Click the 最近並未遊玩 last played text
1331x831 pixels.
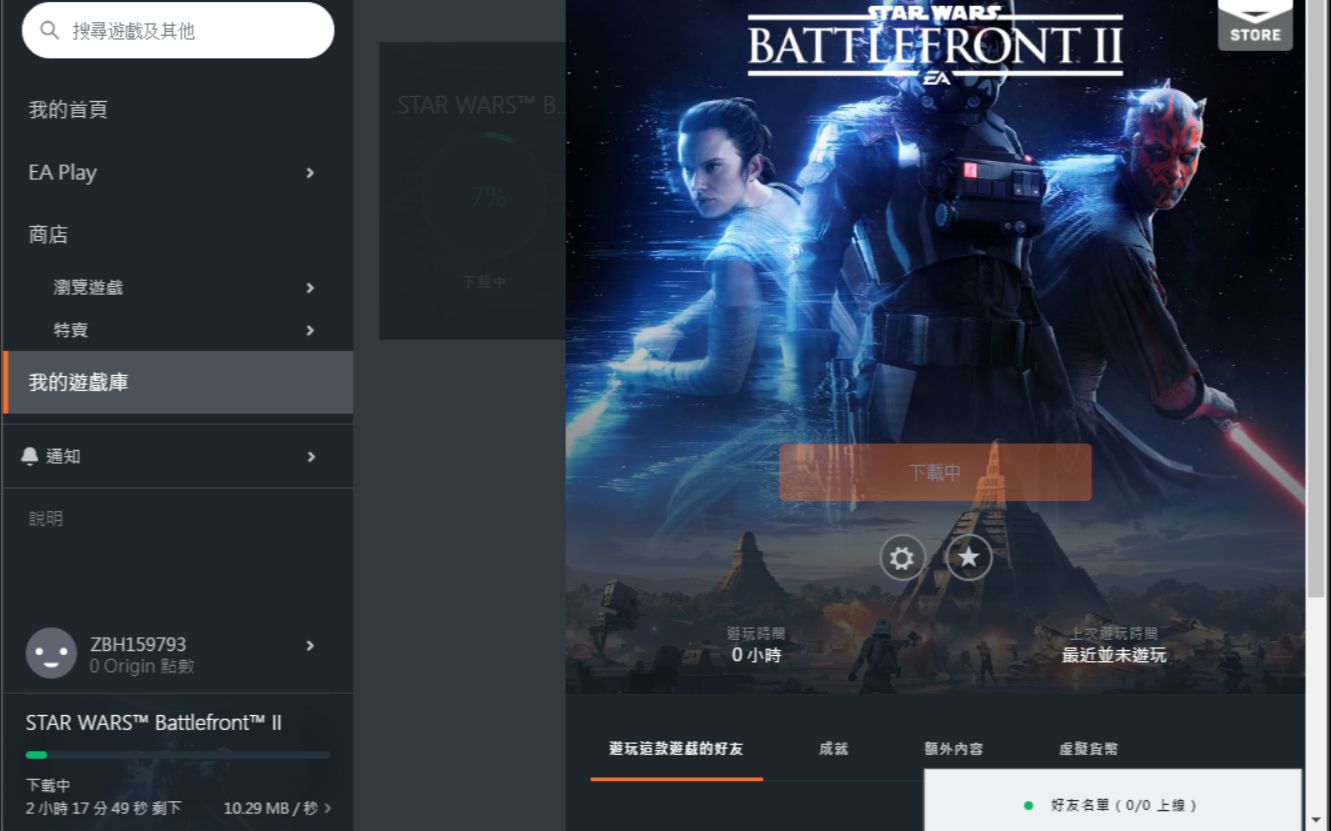tap(1114, 655)
